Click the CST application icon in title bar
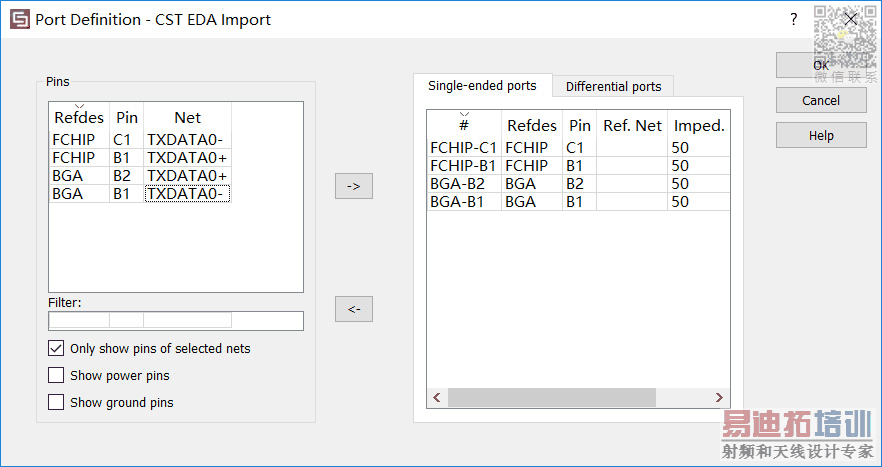882x467 pixels. click(19, 19)
